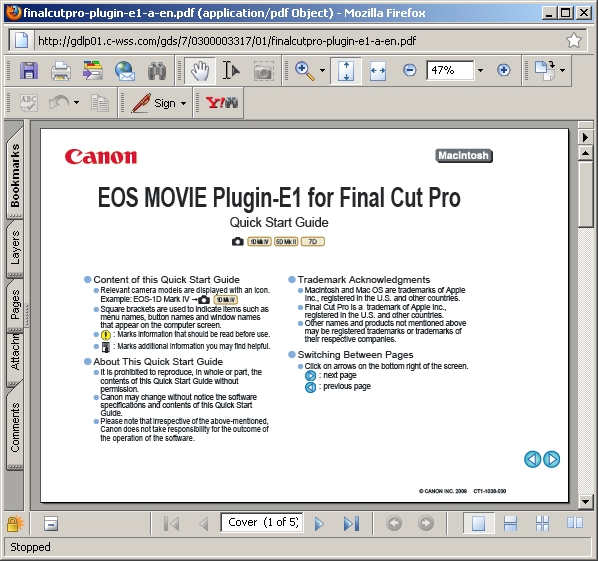Click the scrollbar down arrow
Screen dimensions: 598x561
tap(585, 501)
